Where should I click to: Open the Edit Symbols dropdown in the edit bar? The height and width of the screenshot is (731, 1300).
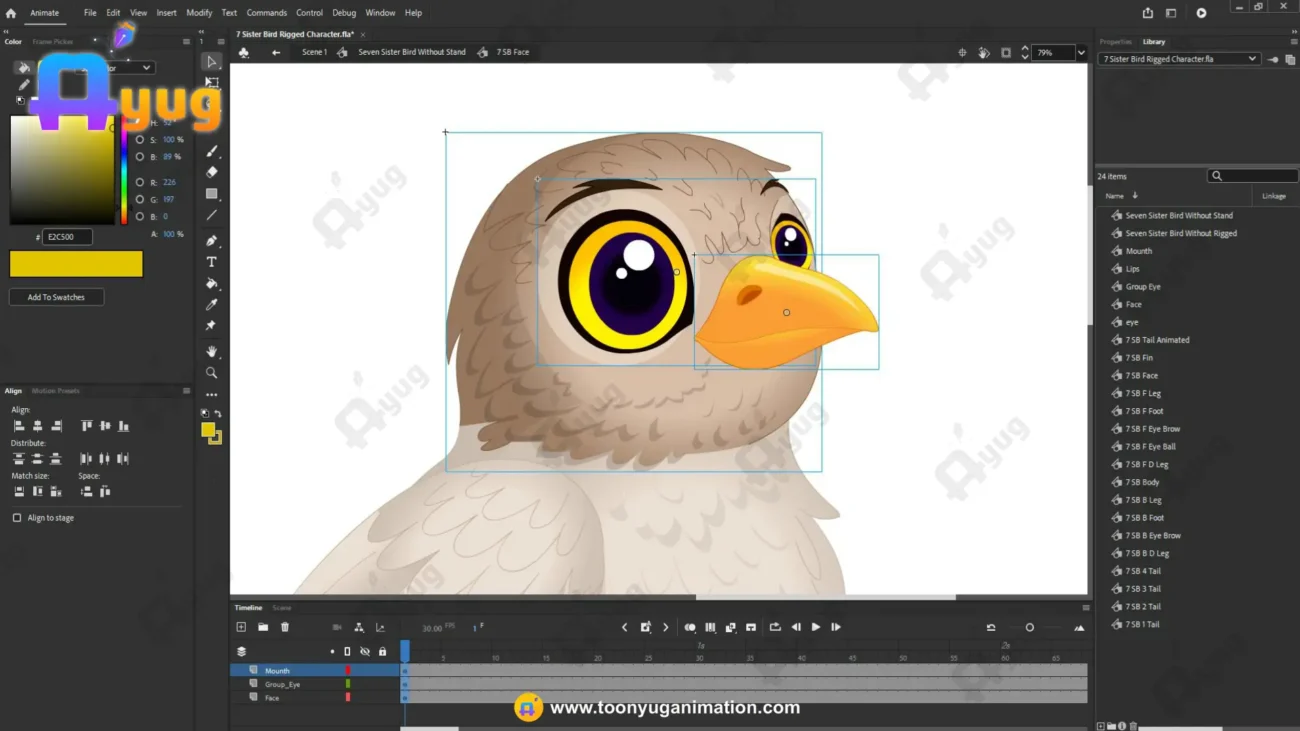(243, 52)
